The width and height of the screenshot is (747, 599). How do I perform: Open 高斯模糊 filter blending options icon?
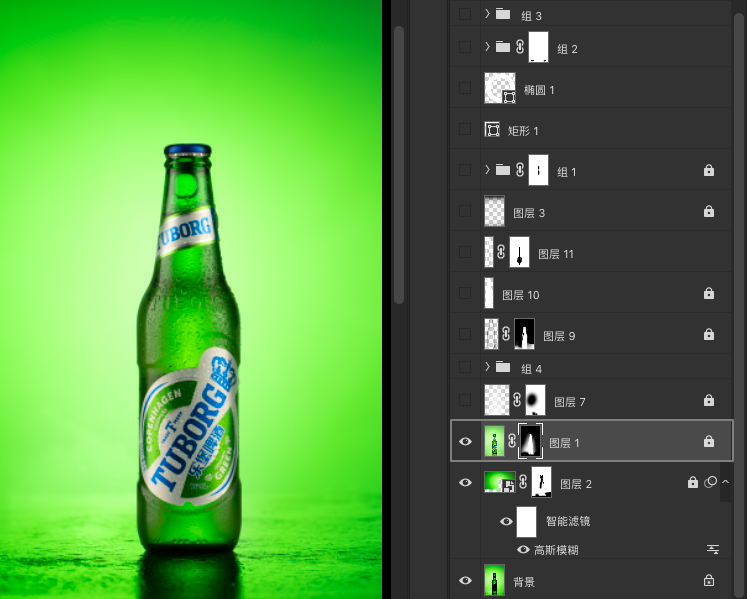pos(713,549)
